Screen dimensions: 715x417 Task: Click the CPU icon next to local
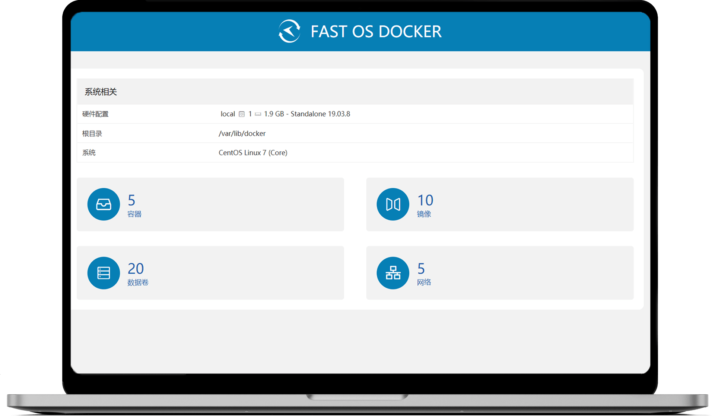[x=242, y=114]
